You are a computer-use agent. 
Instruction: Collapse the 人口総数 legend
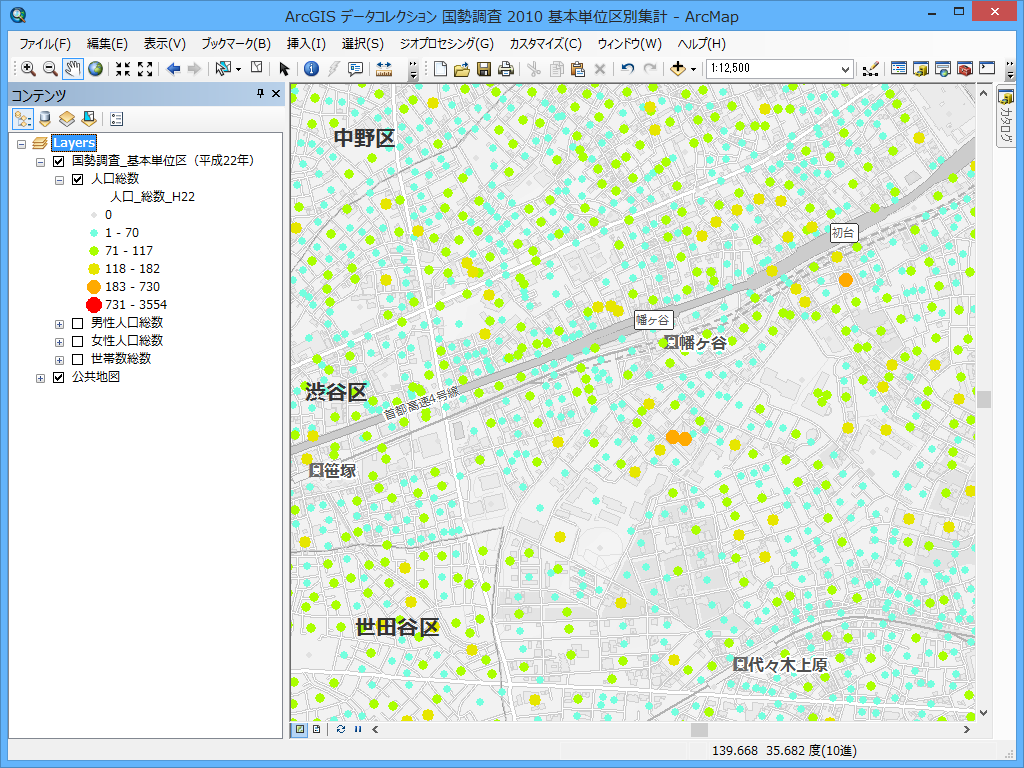tap(59, 180)
